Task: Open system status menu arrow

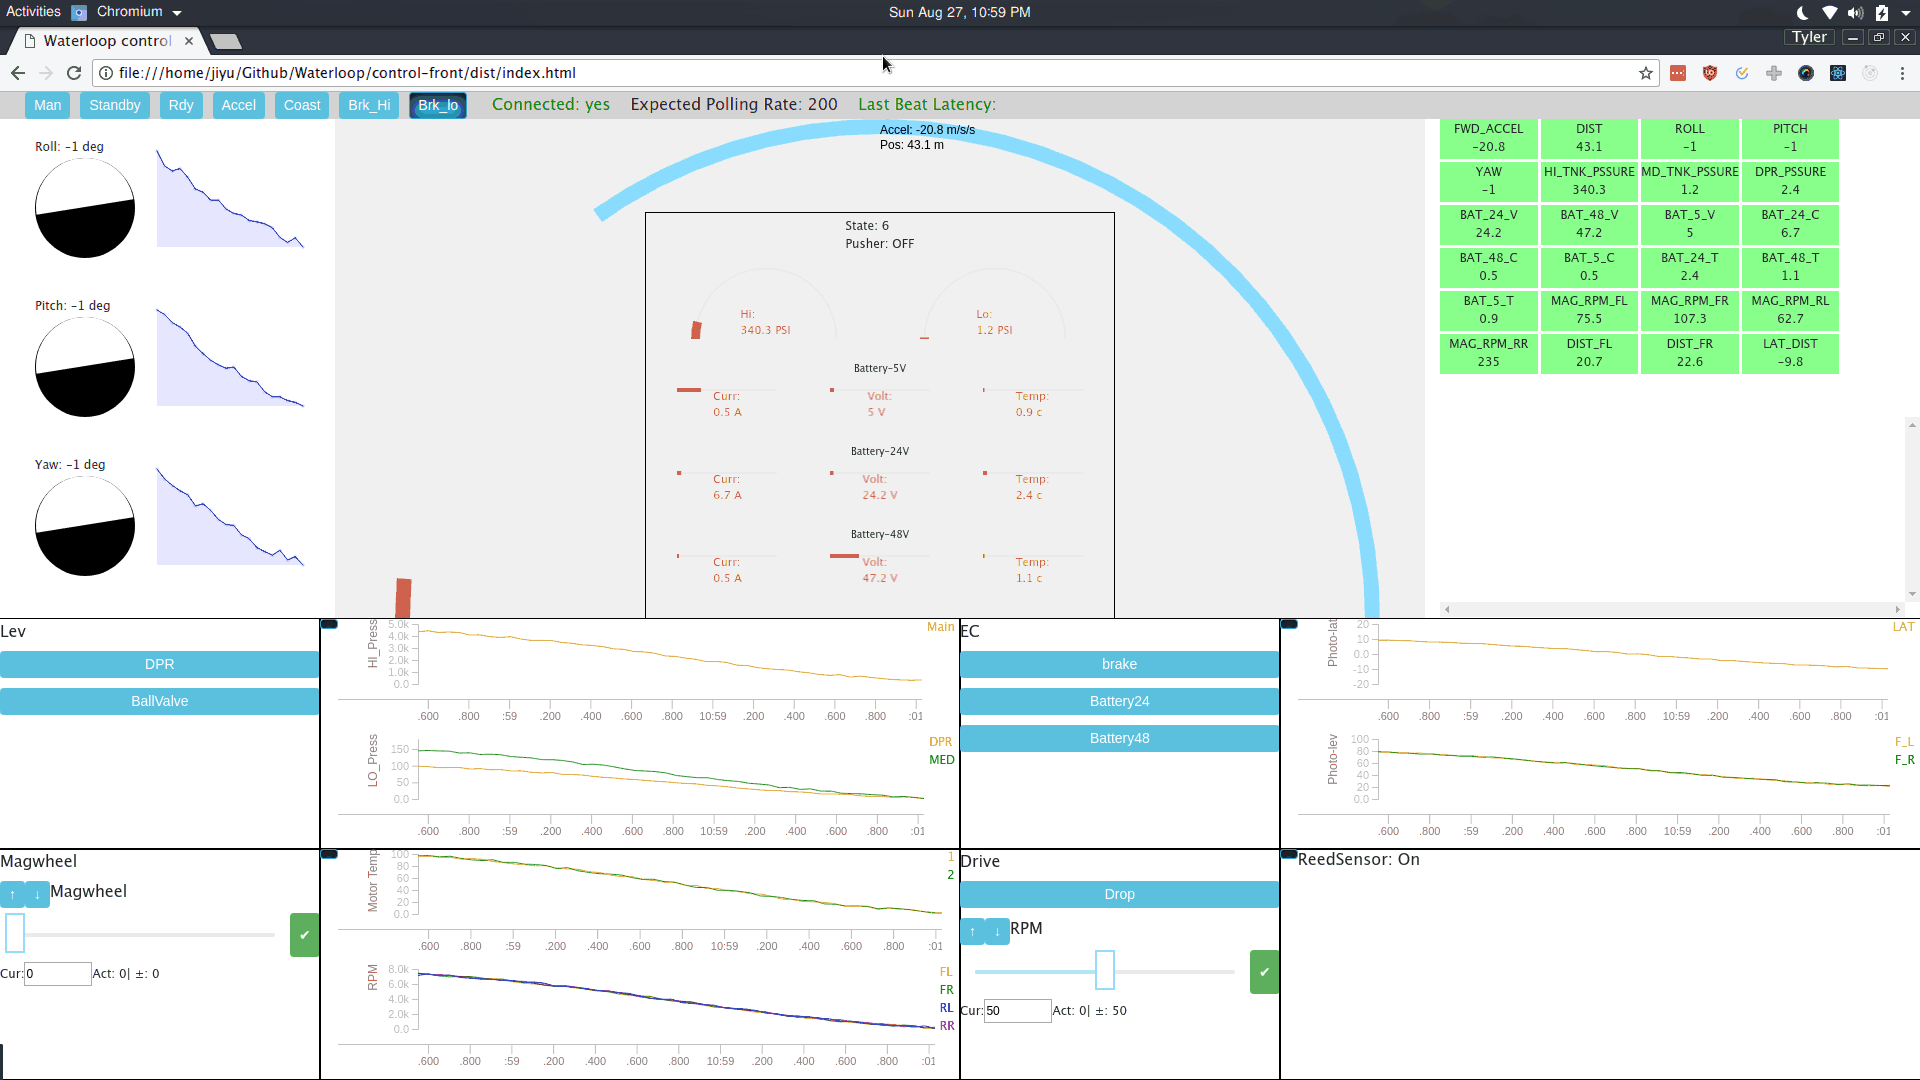Action: pyautogui.click(x=1905, y=12)
